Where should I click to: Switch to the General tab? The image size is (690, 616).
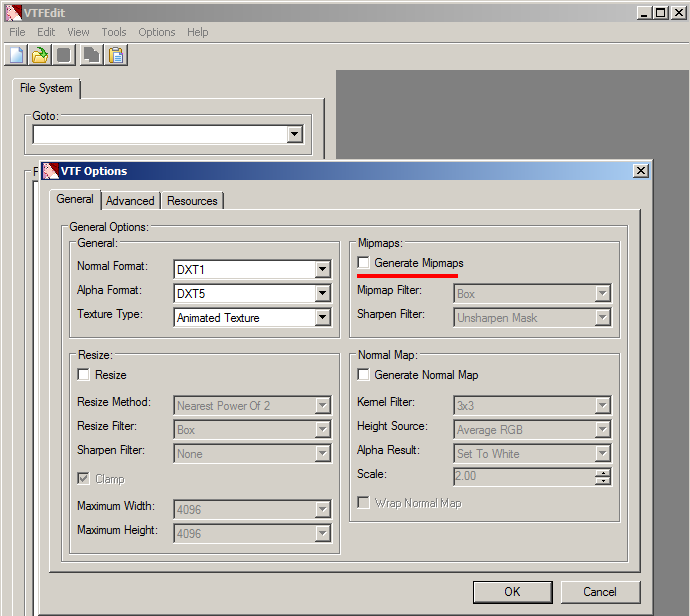tap(75, 199)
